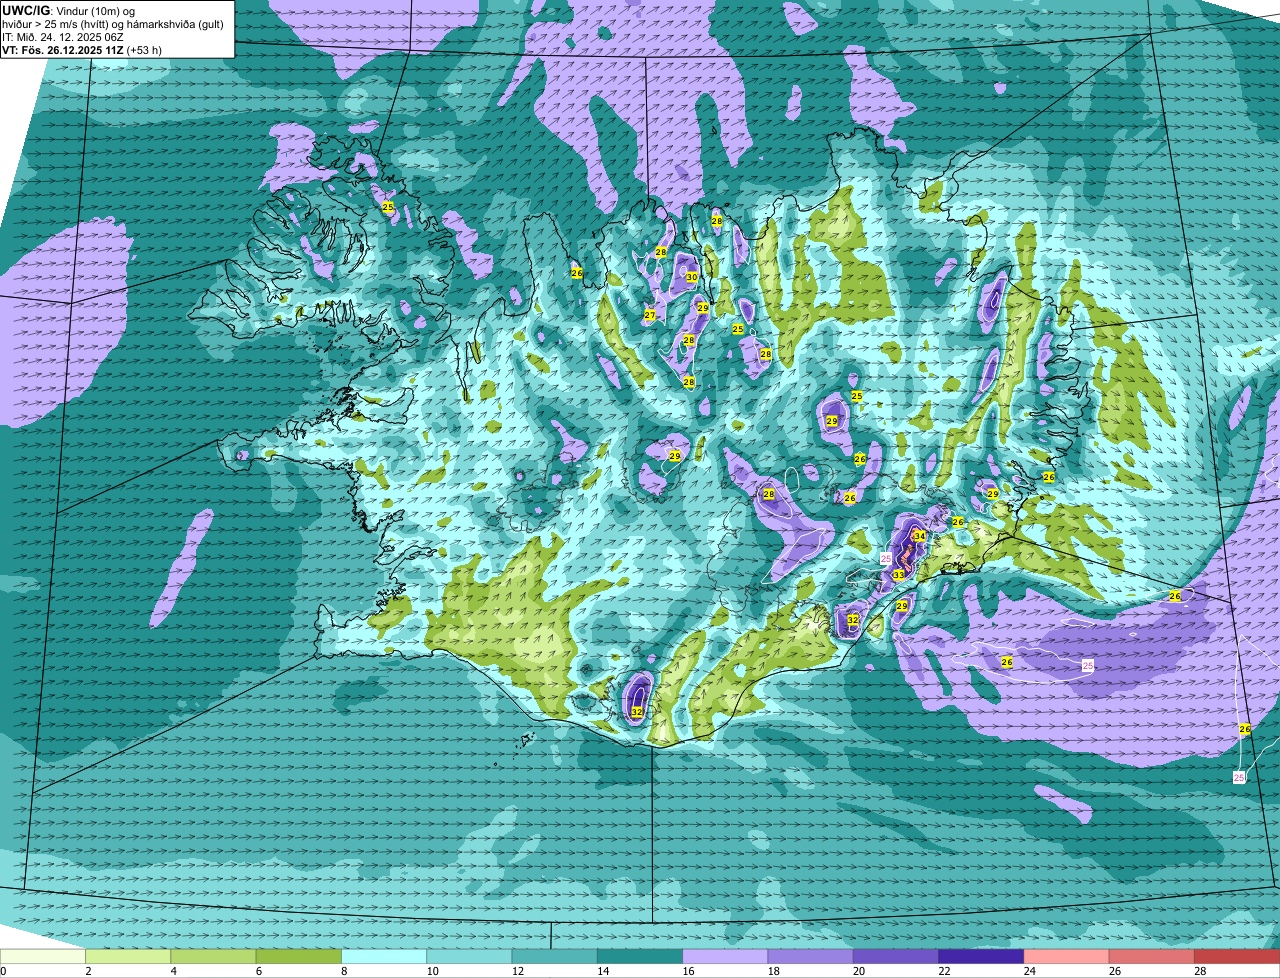Select the lavender 16–18 m/s legend swatch
The height and width of the screenshot is (978, 1280).
click(x=725, y=956)
